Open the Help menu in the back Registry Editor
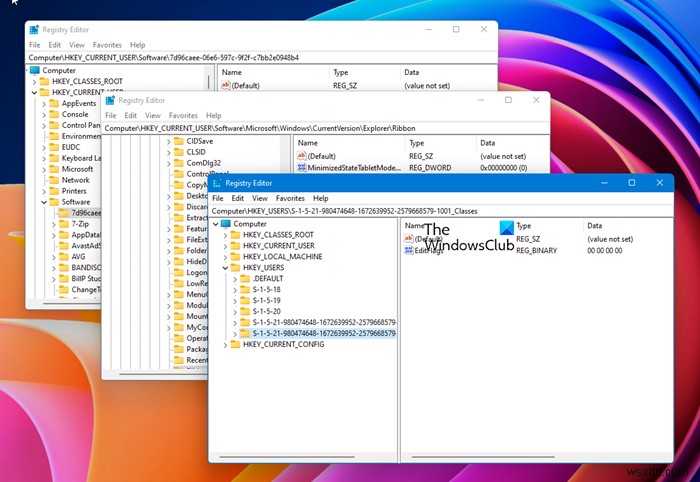The width and height of the screenshot is (700, 482). coord(138,45)
